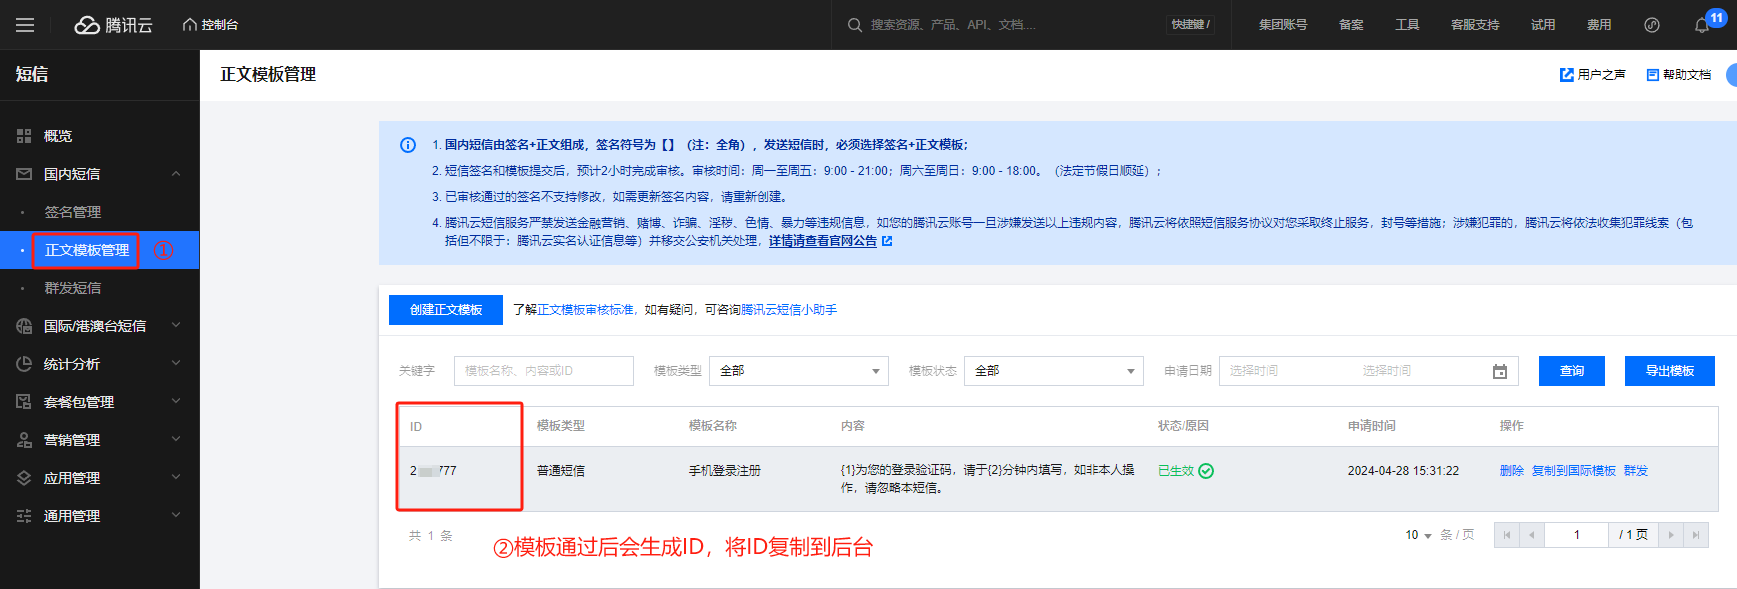Screen dimensions: 1737x589
Task: Select 签名管理 in the sidebar
Action: coord(72,212)
